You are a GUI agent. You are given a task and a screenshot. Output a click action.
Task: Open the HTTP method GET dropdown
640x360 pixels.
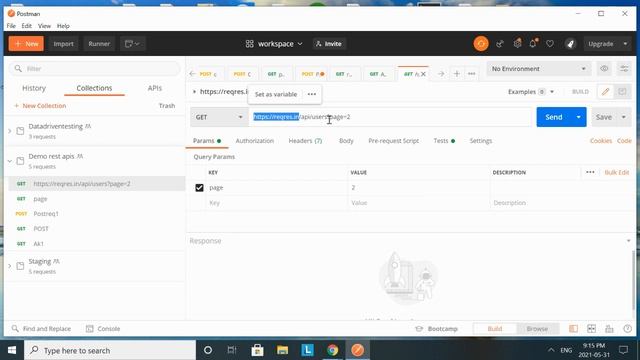tap(219, 117)
